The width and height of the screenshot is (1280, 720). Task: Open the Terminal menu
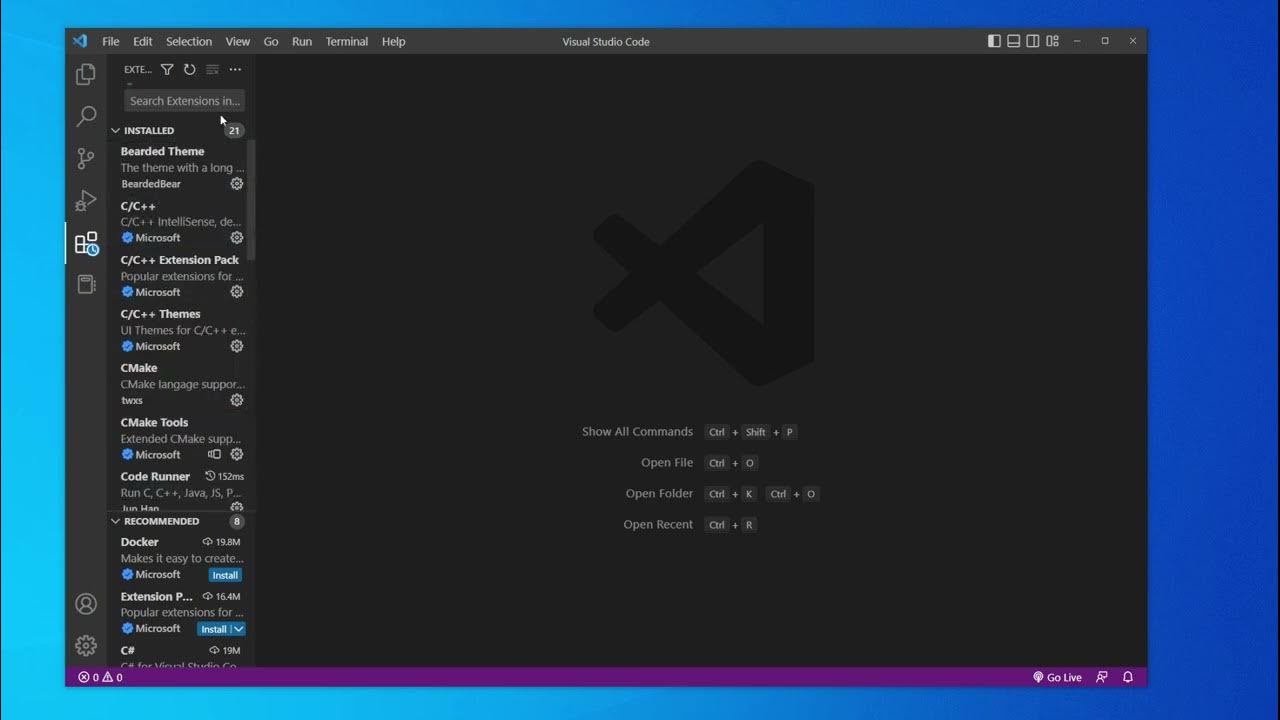click(347, 41)
